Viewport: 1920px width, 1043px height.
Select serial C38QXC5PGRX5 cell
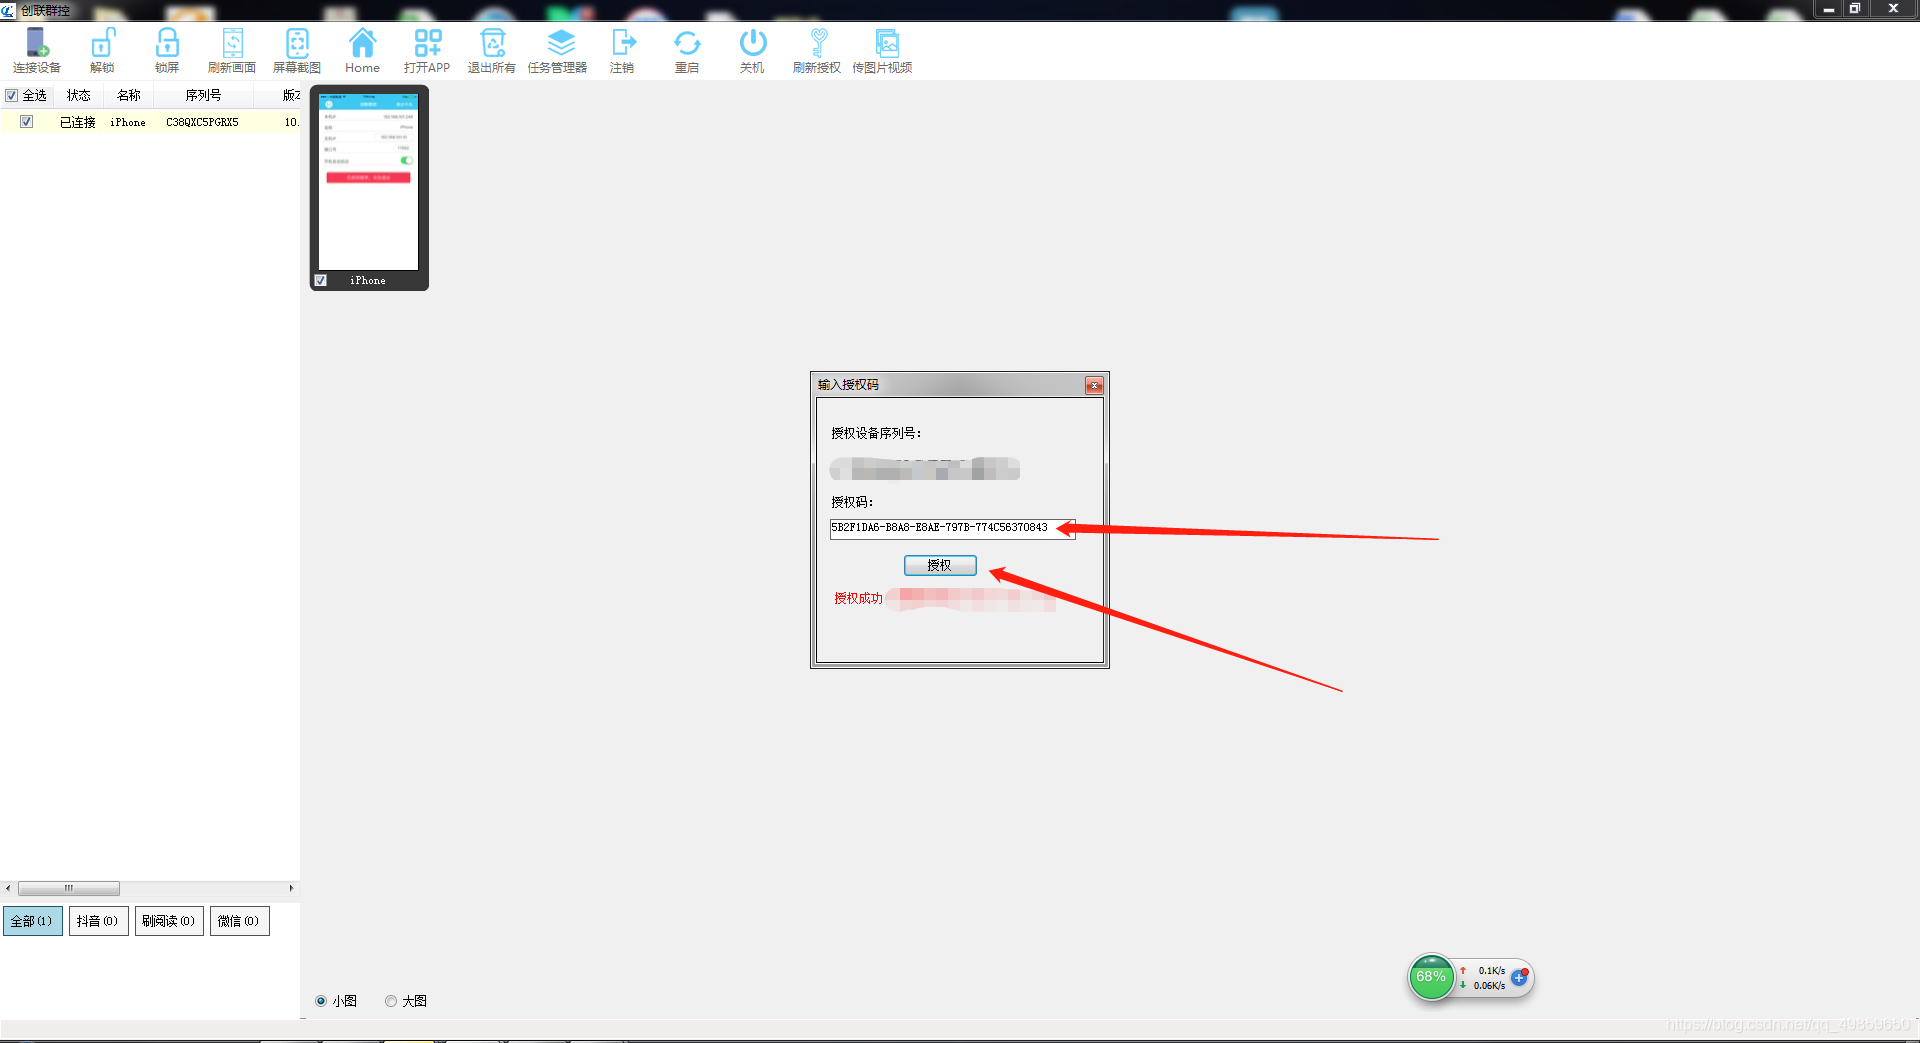[x=202, y=122]
